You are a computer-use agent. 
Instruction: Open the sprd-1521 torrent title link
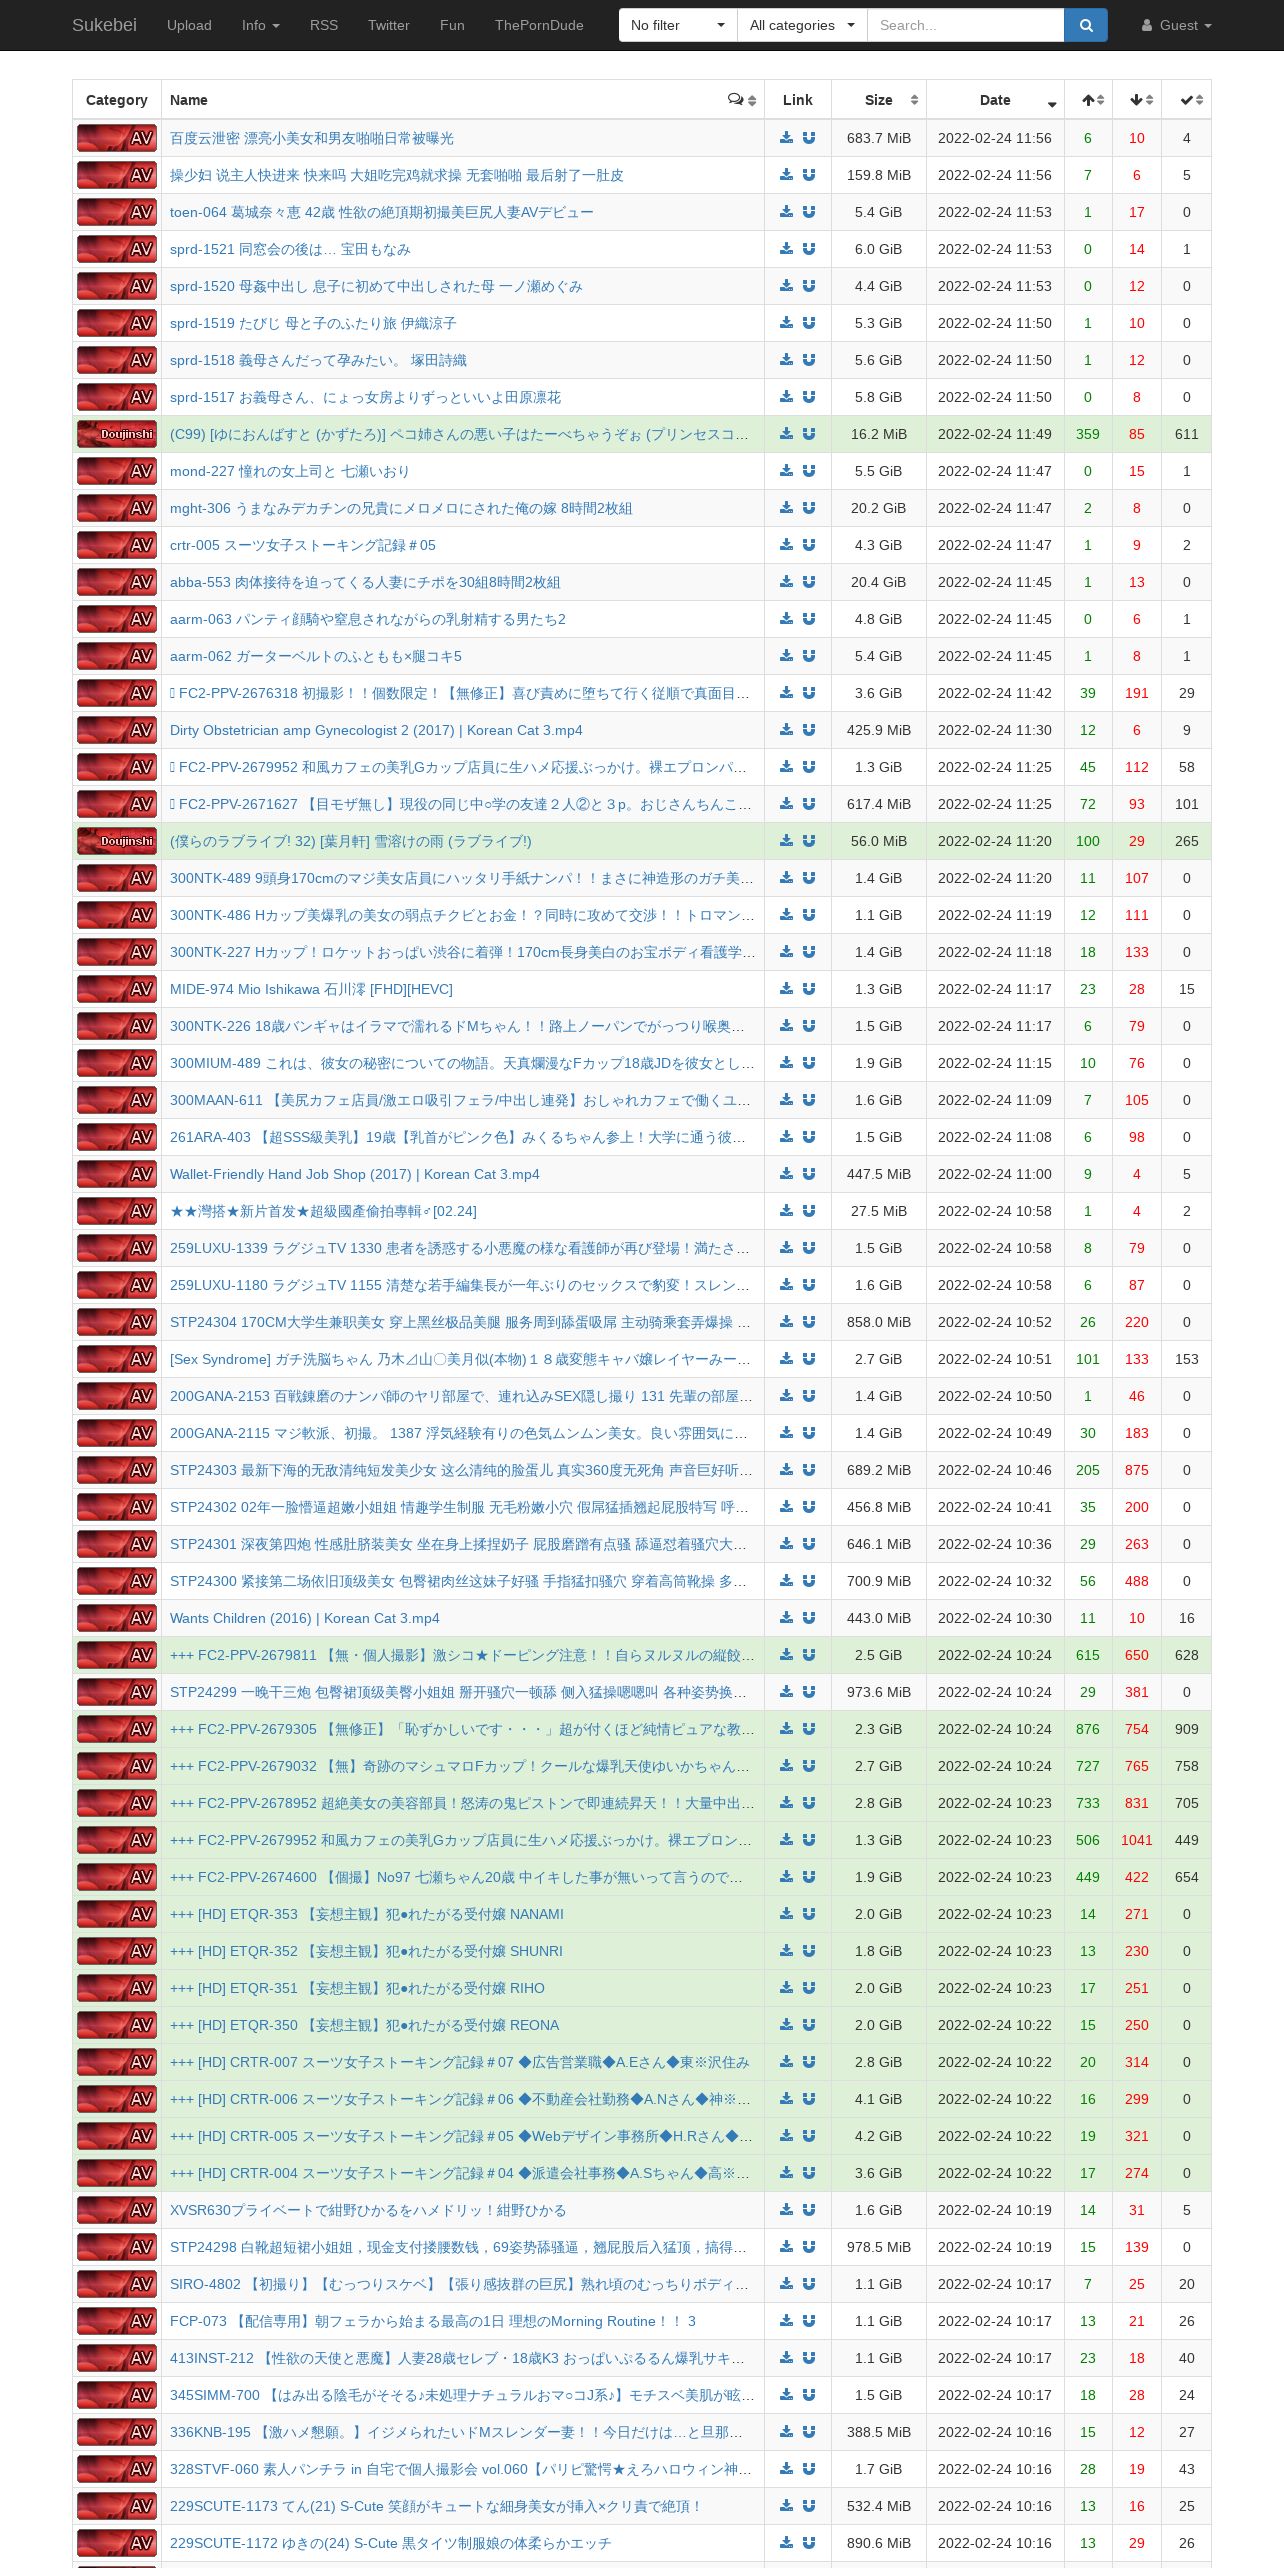290,249
